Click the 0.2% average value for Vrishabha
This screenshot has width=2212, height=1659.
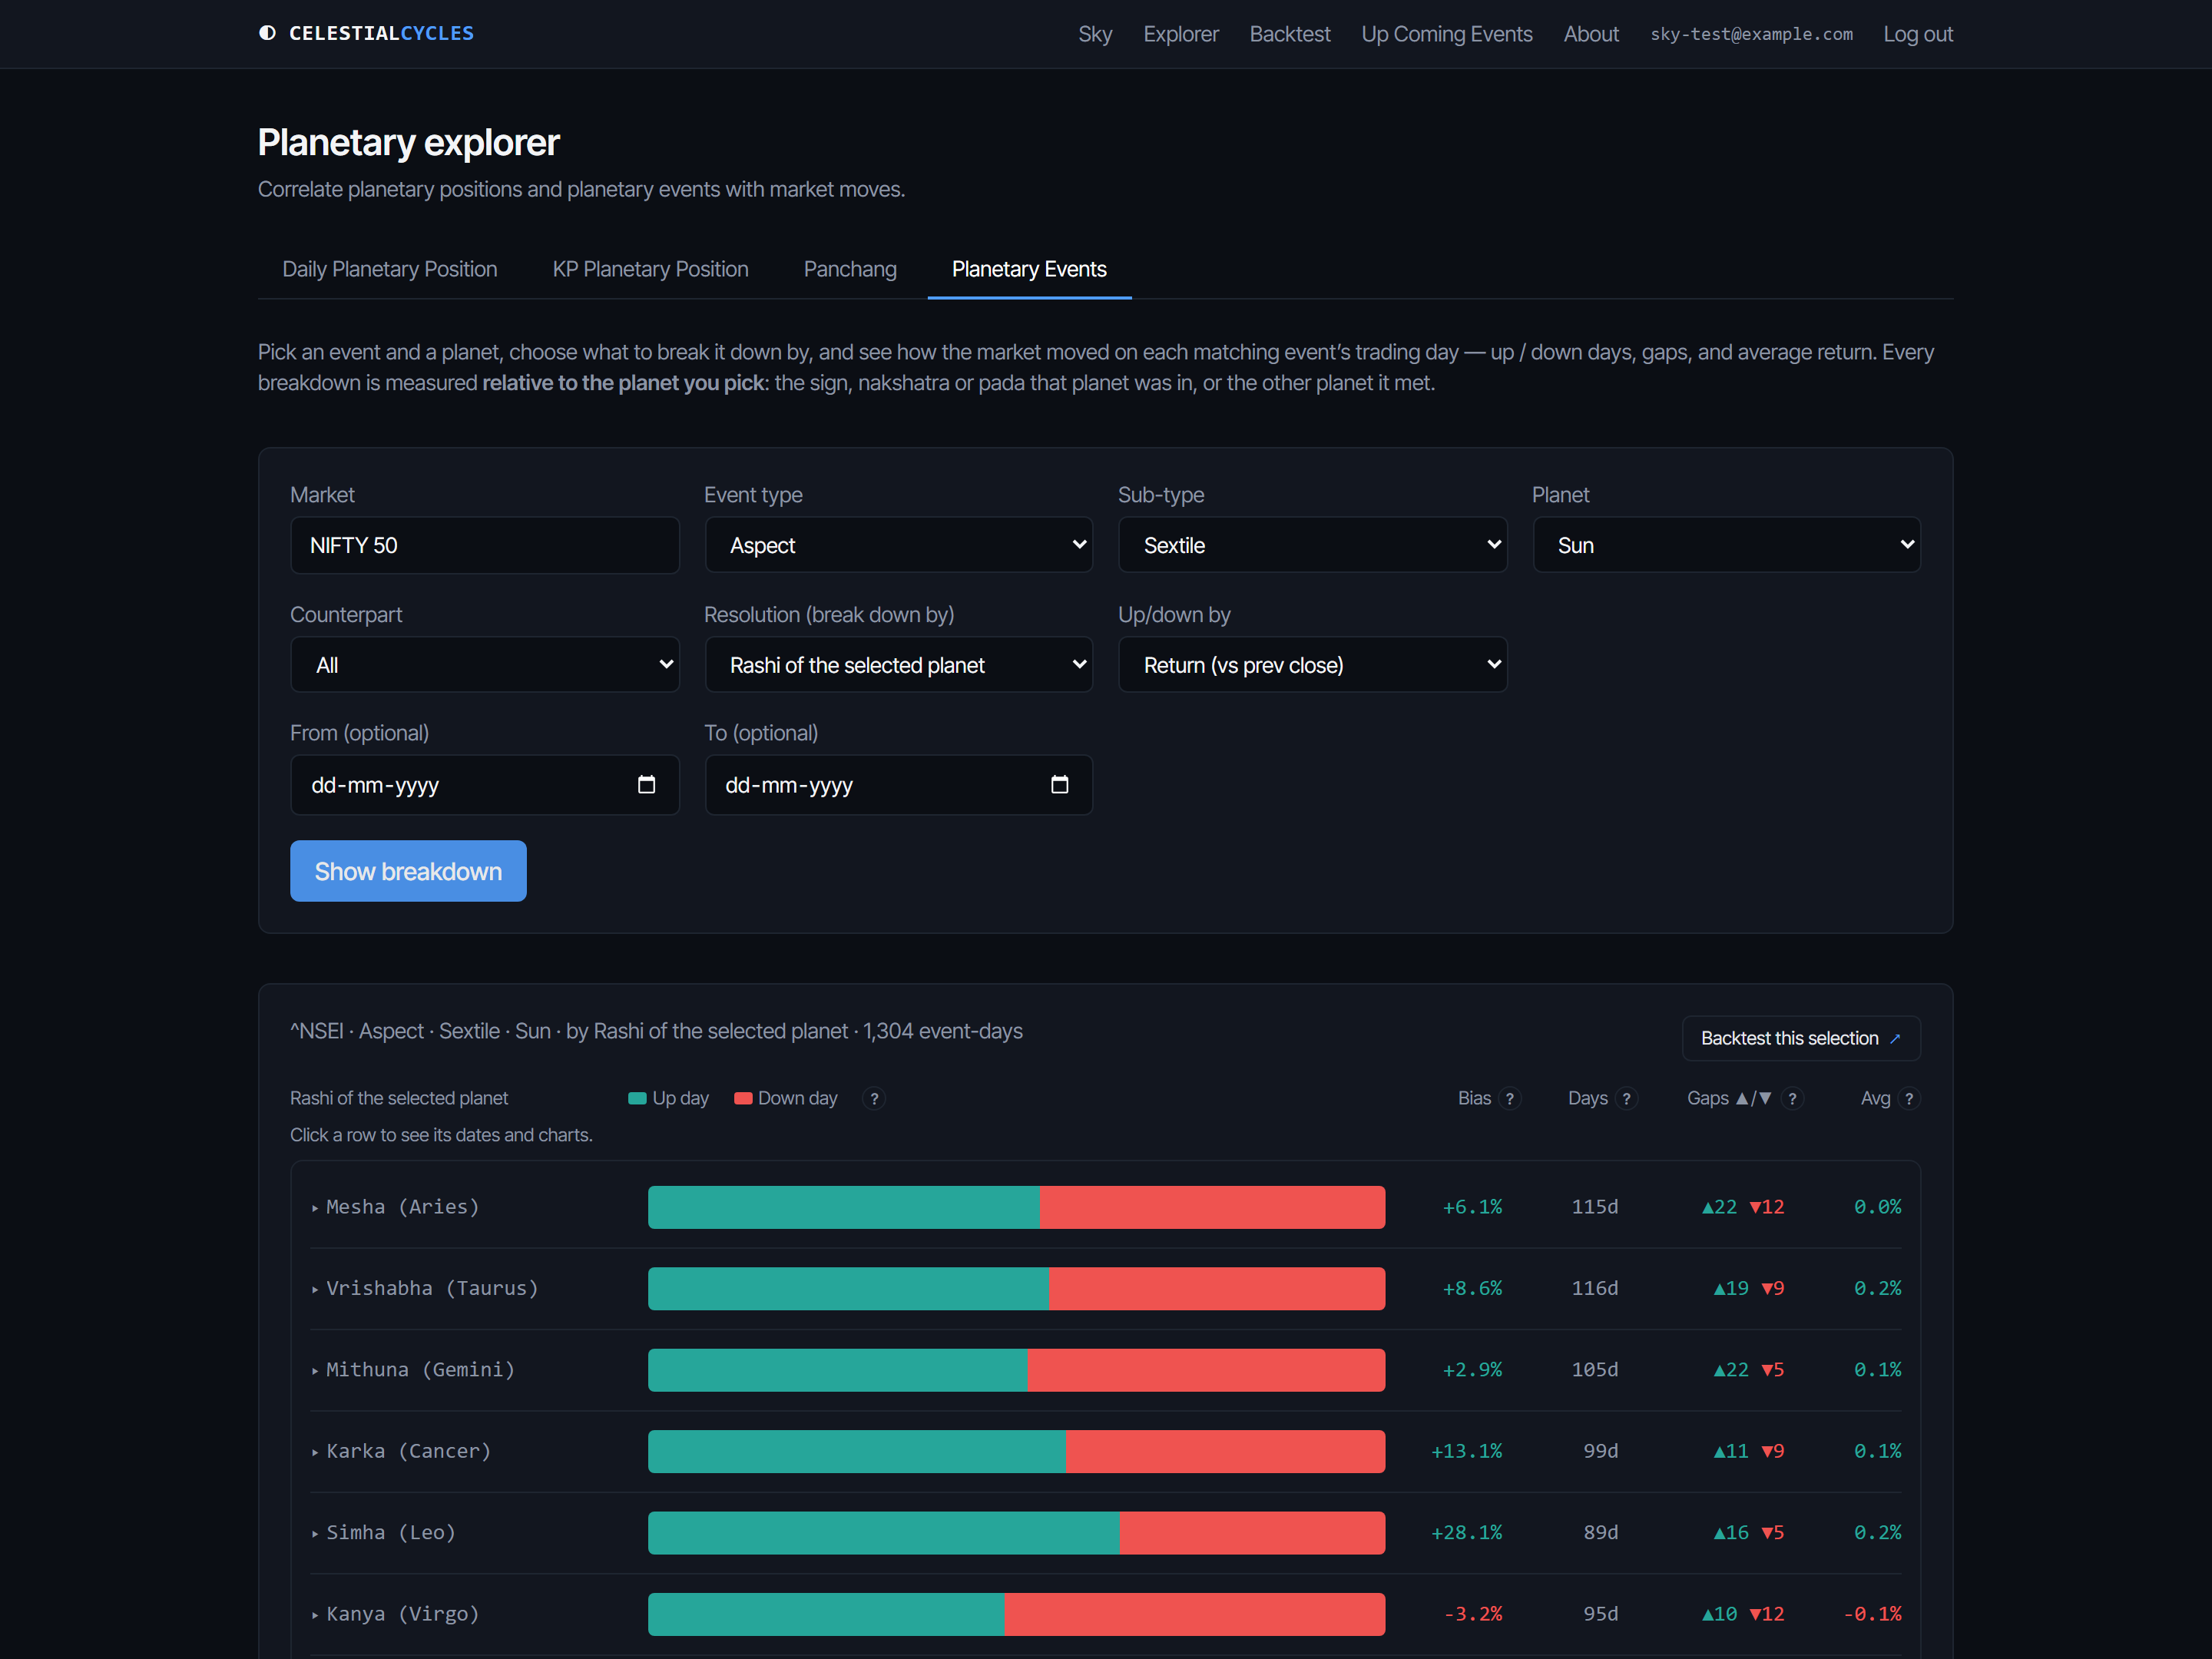(x=1877, y=1288)
